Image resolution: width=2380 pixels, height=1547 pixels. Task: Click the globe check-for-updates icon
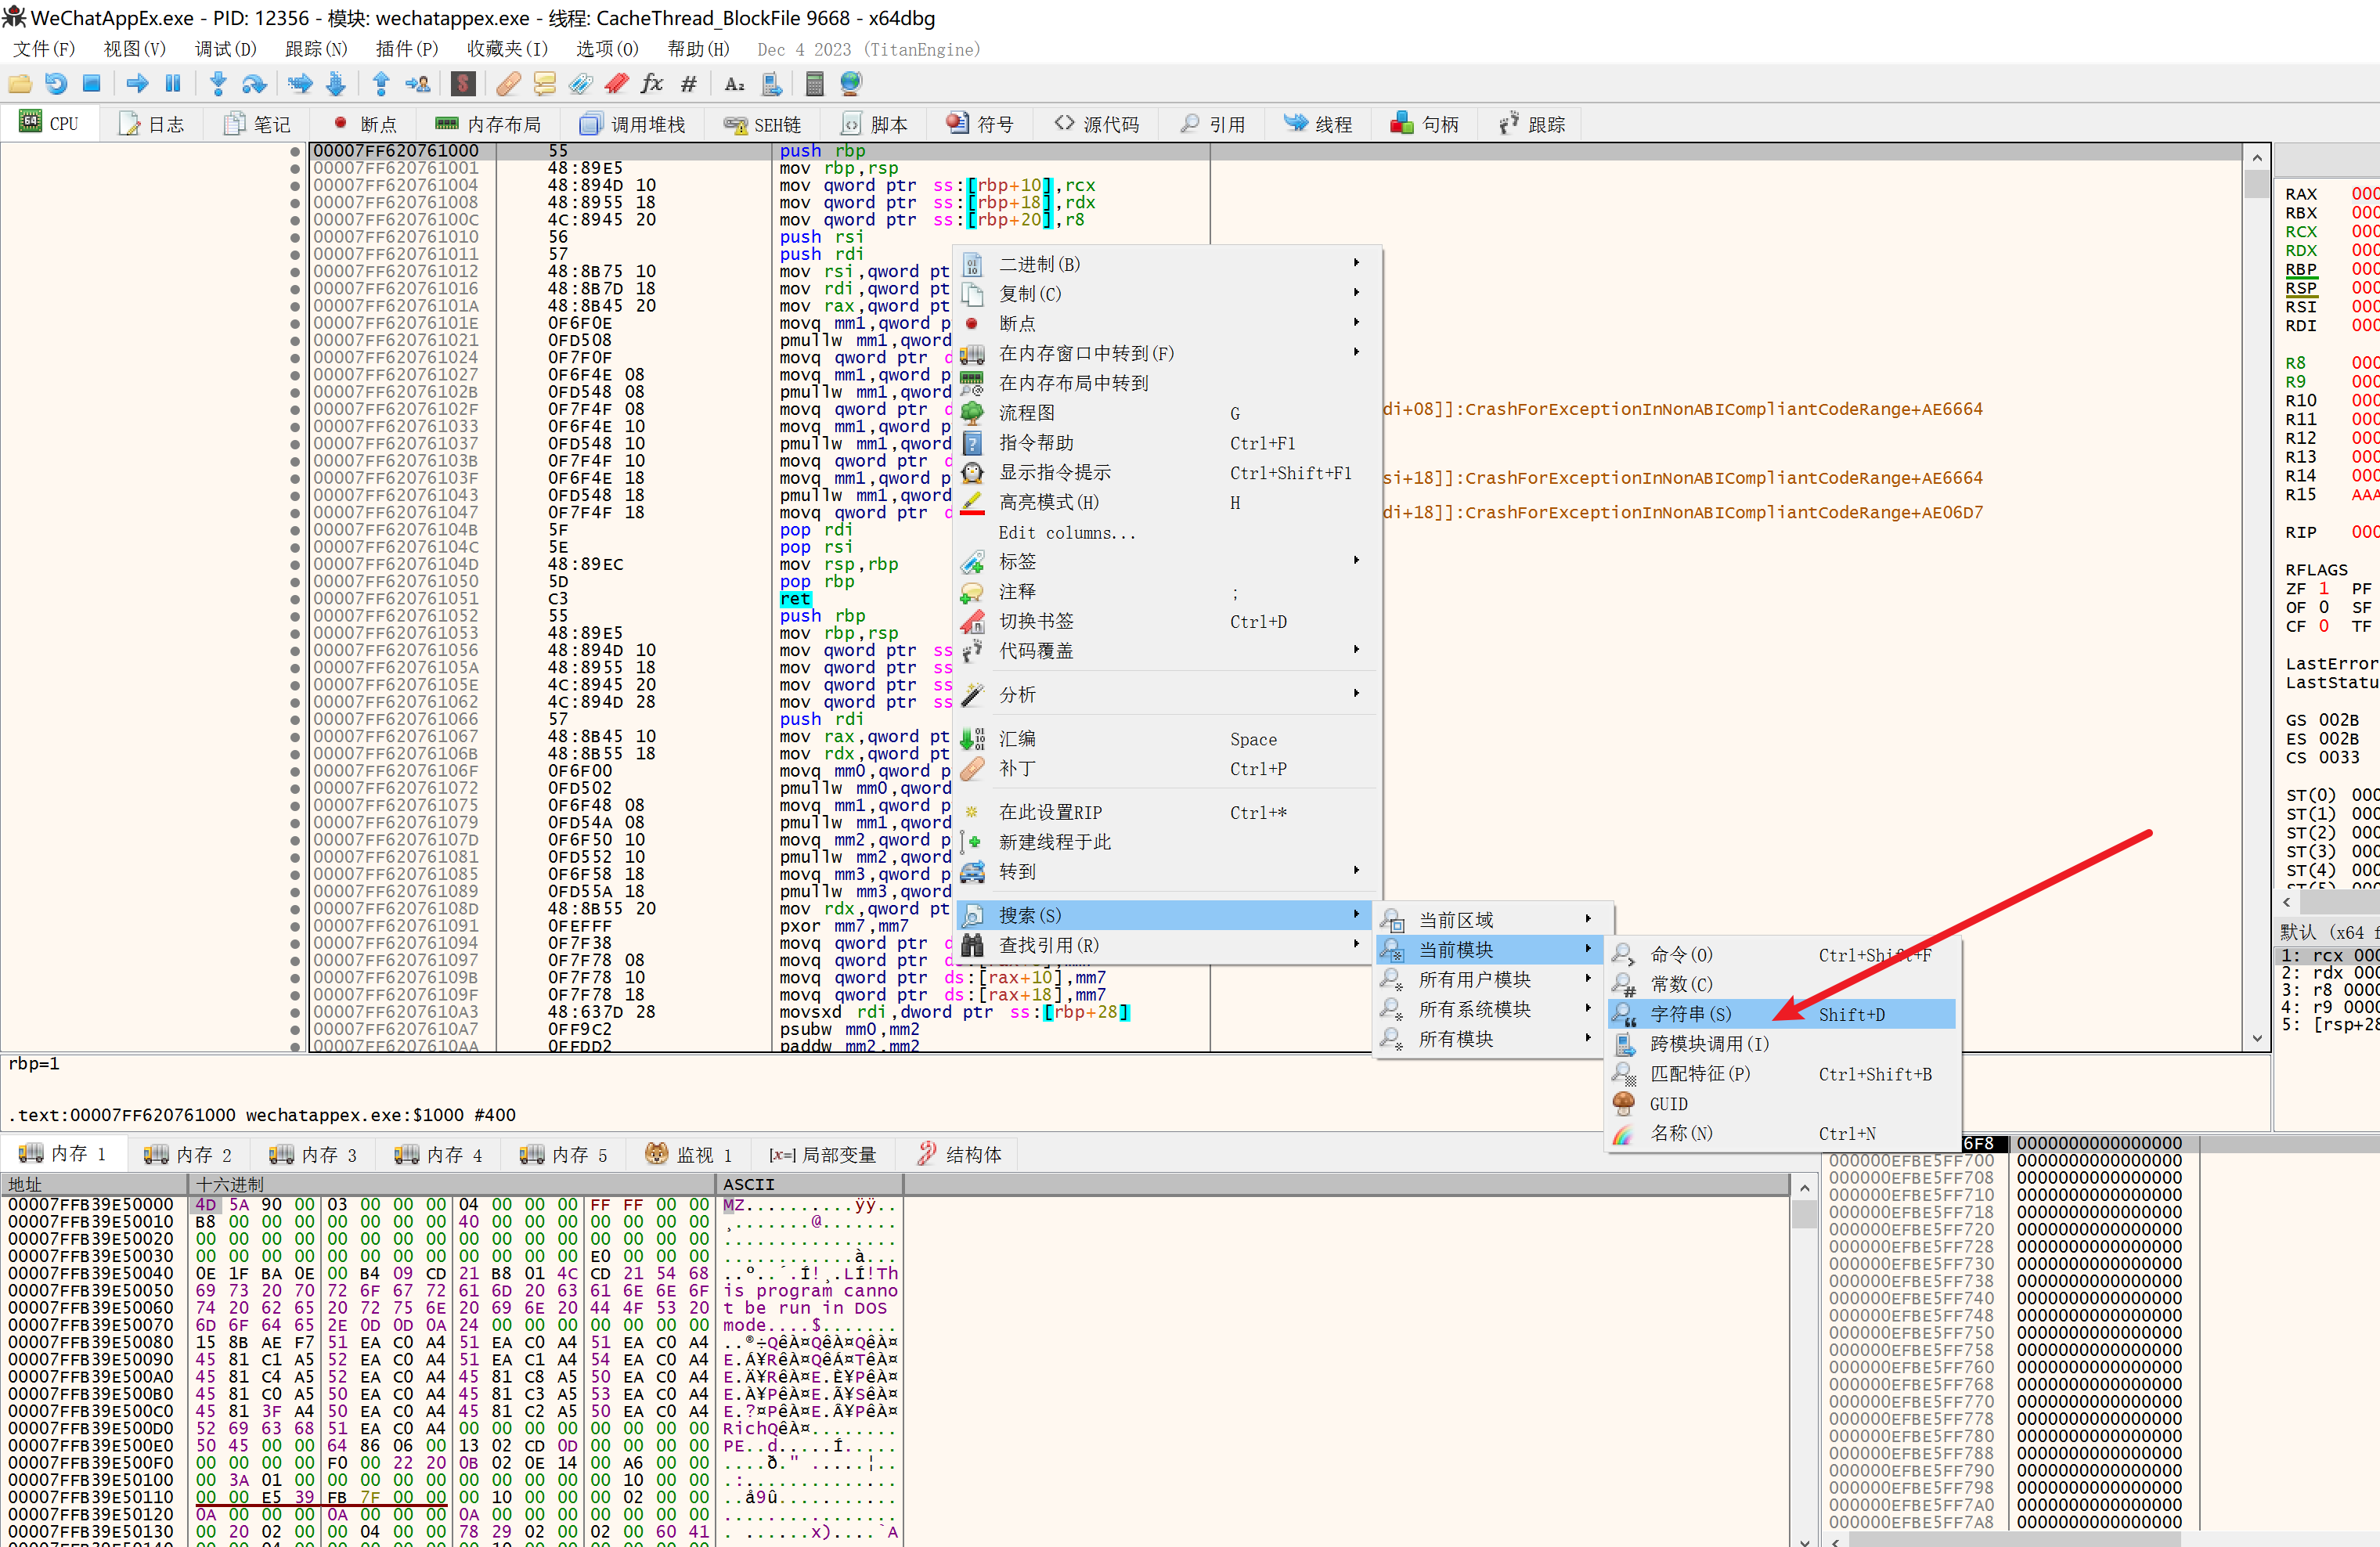point(851,84)
